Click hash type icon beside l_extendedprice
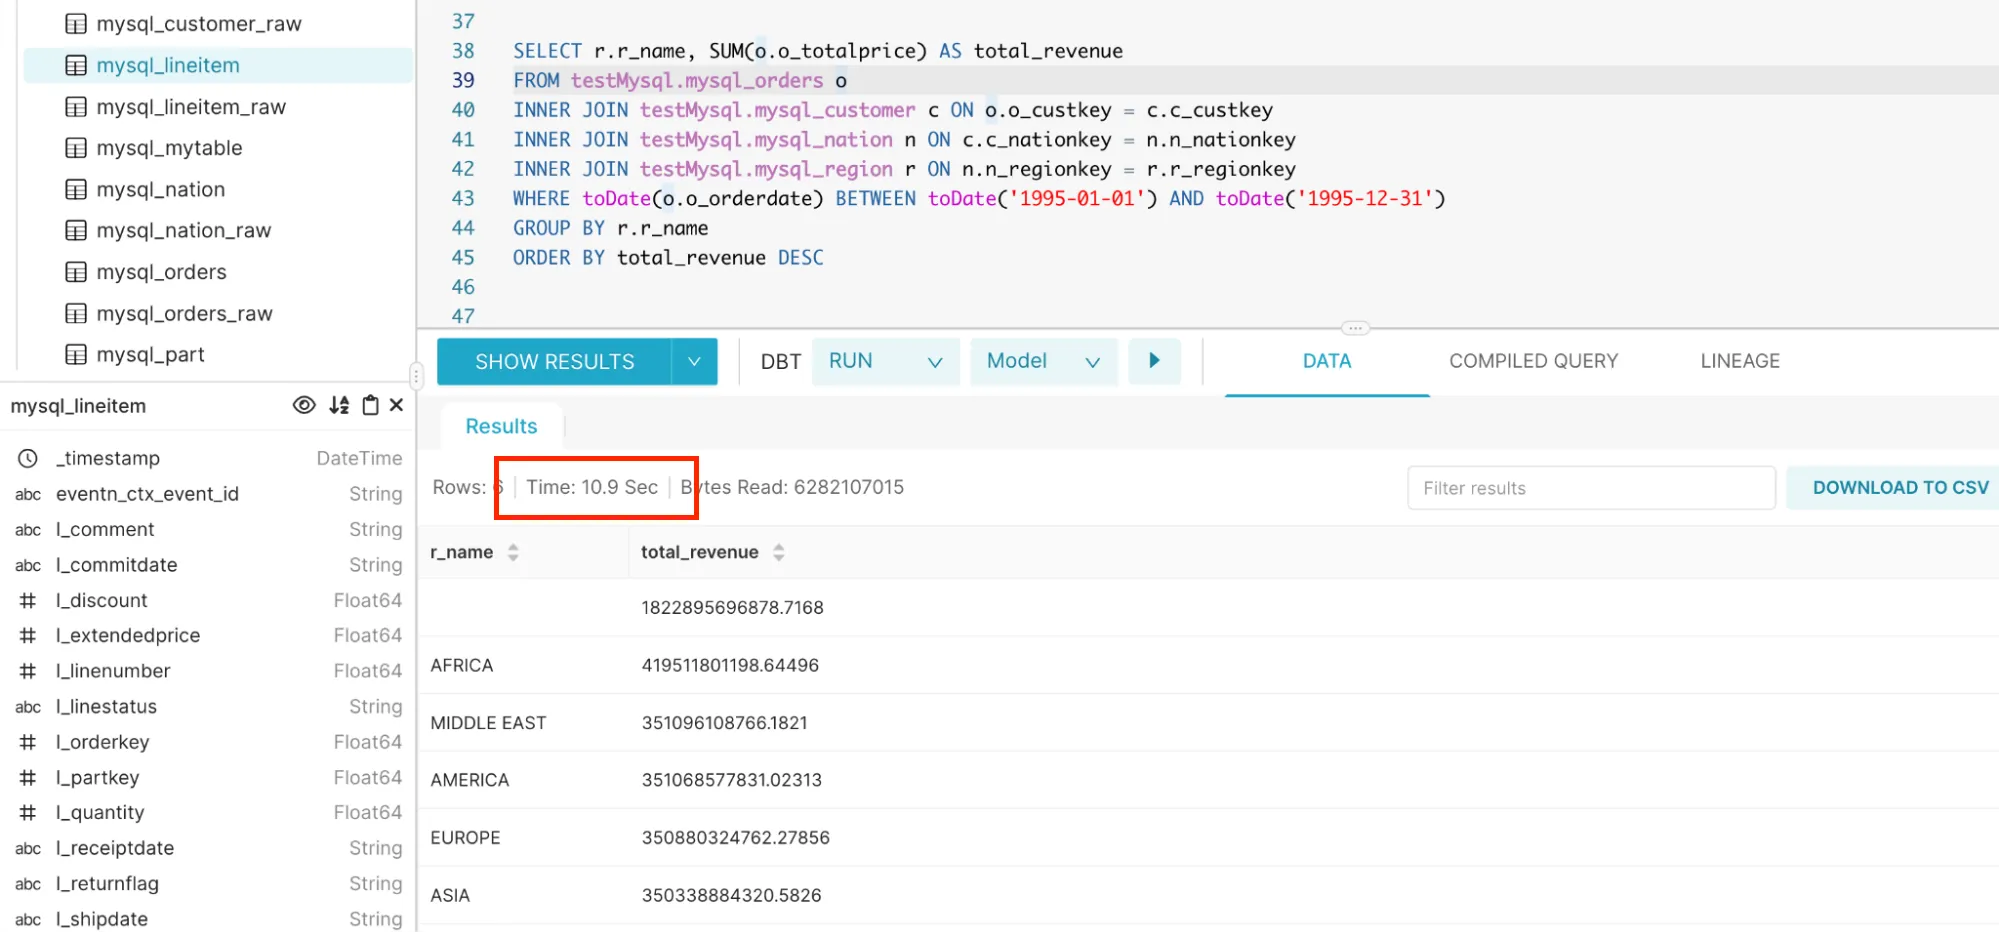Screen dimensions: 1999x933 pyautogui.click(x=28, y=635)
